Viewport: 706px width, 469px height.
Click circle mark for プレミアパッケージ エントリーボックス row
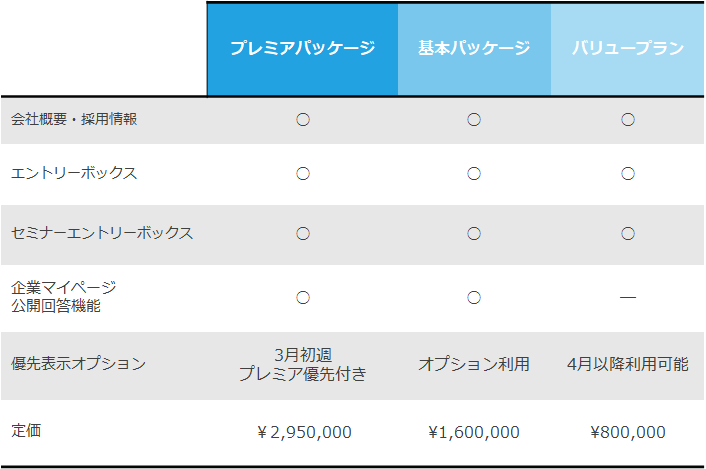coord(303,174)
